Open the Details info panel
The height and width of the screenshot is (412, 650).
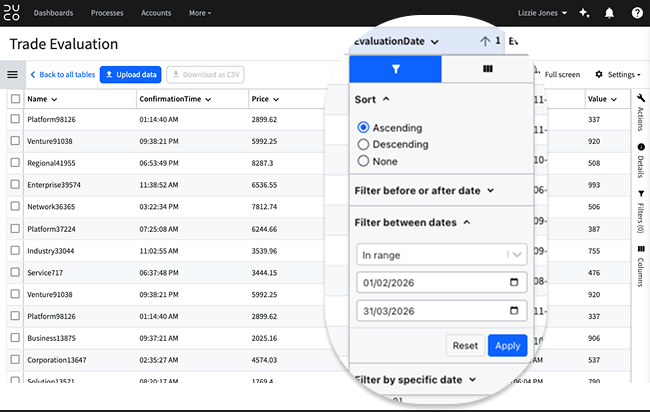641,160
